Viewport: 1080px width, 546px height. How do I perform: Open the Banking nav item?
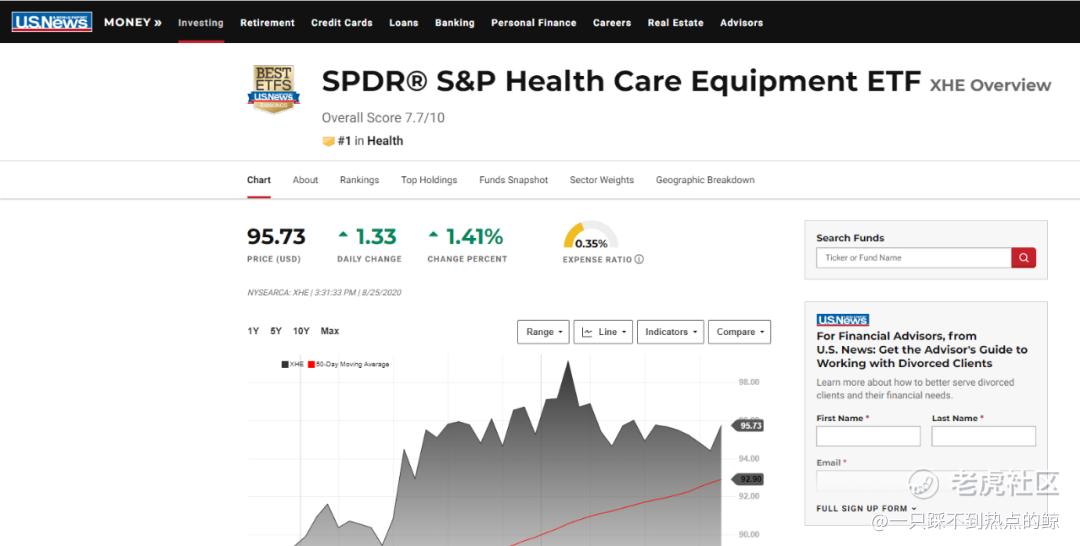click(x=455, y=23)
